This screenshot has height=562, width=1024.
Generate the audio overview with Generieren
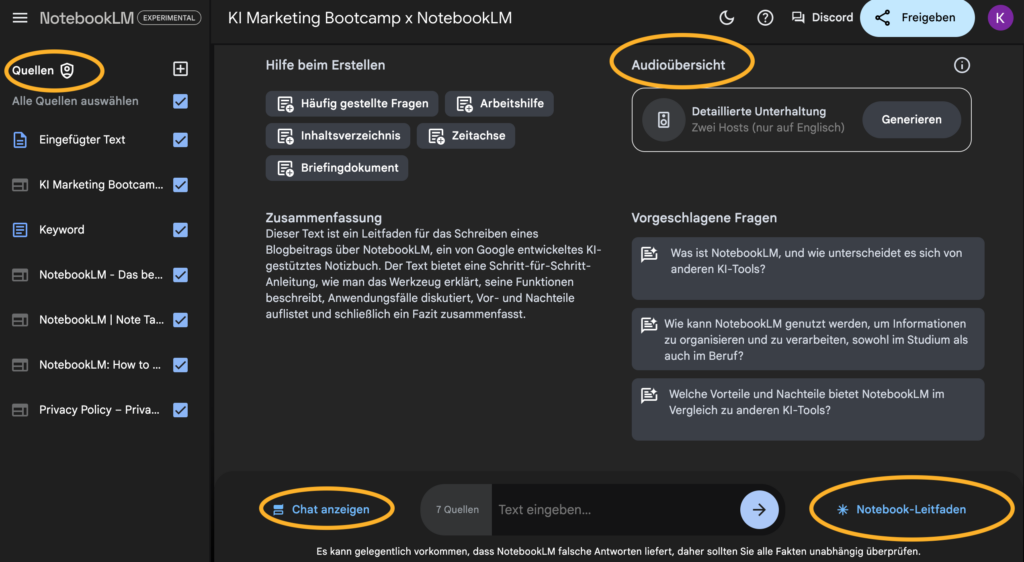point(911,120)
